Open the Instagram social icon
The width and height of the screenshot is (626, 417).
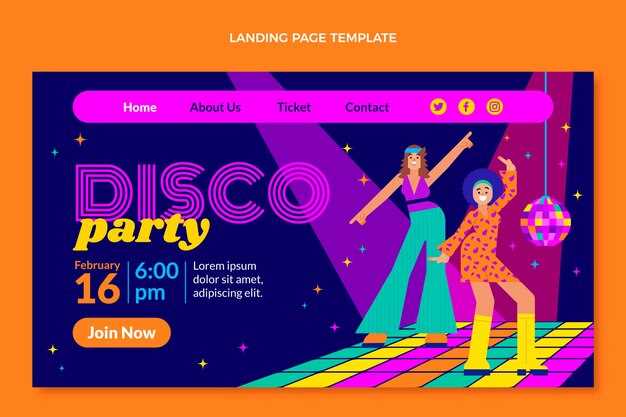tap(494, 107)
